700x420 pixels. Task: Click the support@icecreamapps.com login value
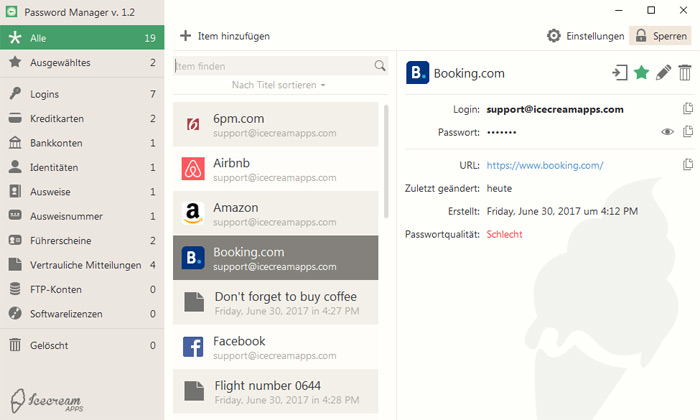point(555,109)
